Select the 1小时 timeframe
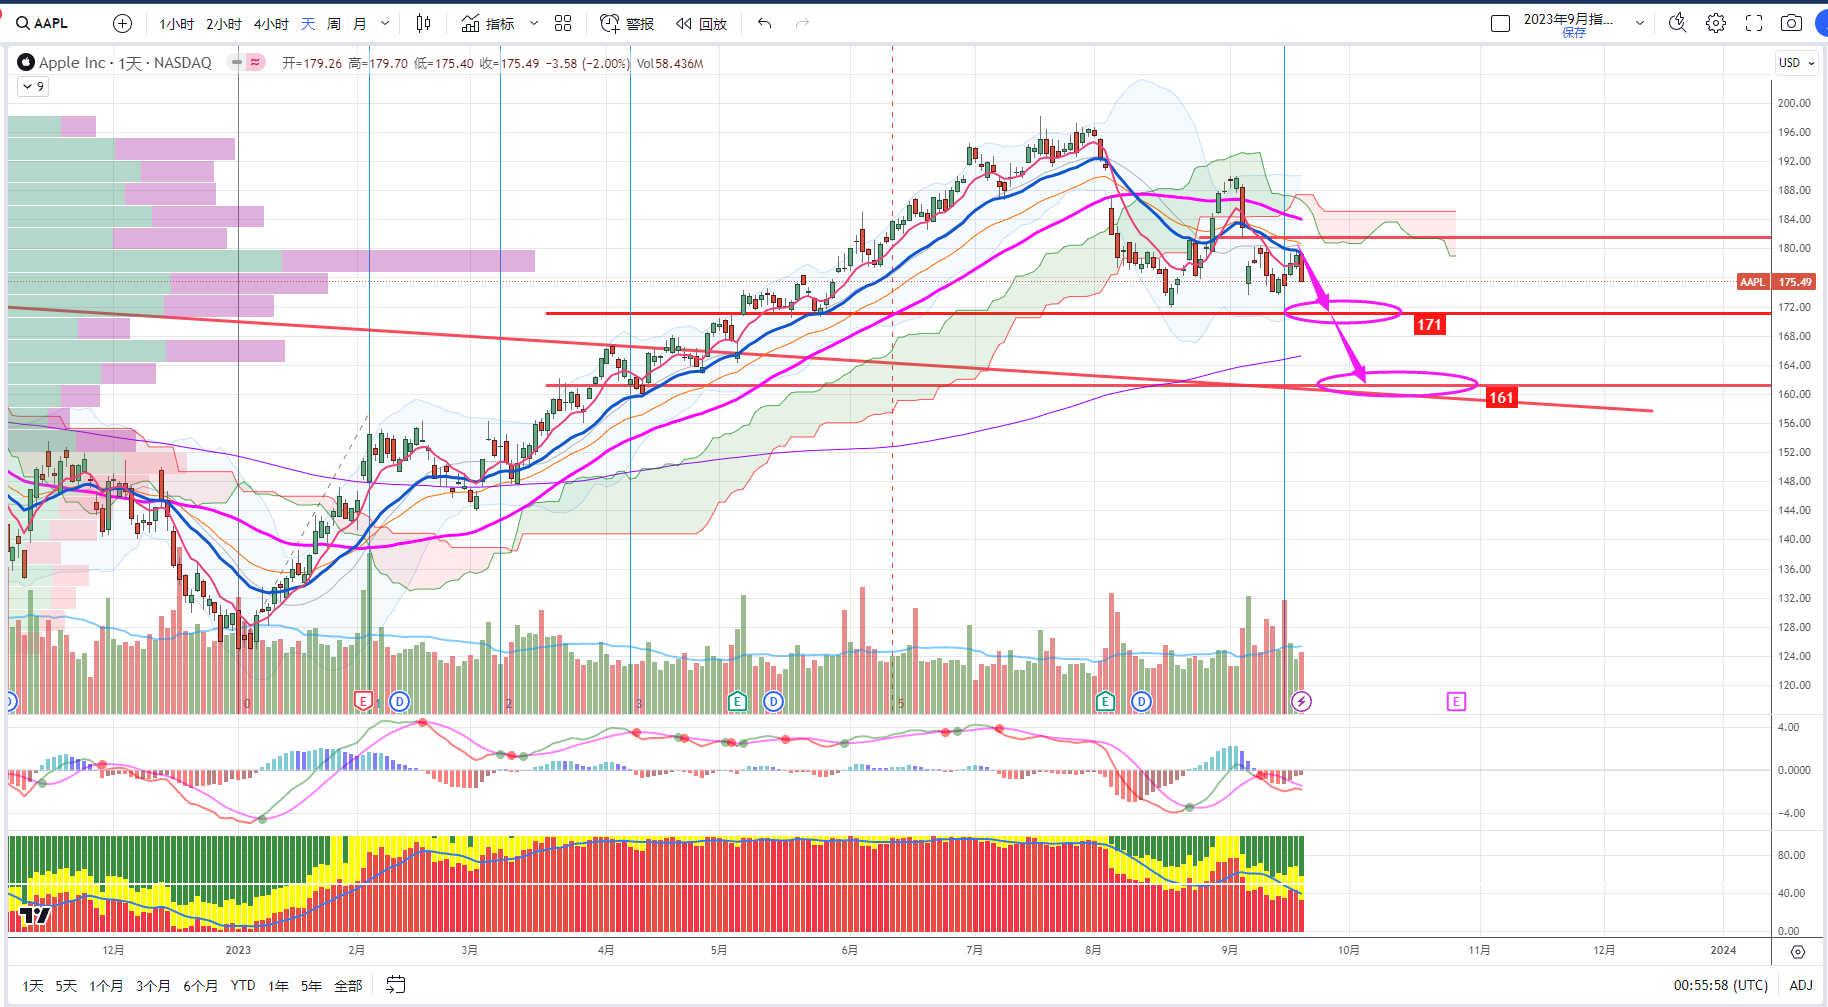This screenshot has width=1828, height=1007. point(177,23)
